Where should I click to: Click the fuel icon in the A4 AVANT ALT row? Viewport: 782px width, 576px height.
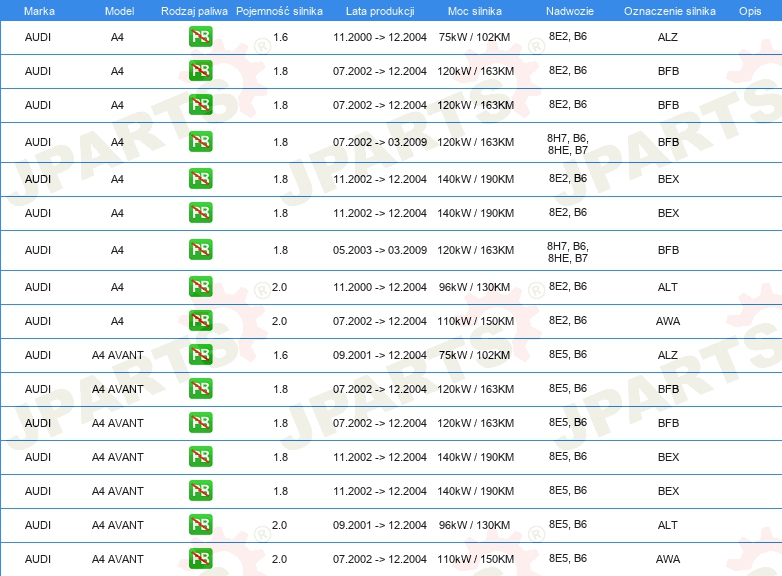coord(200,524)
